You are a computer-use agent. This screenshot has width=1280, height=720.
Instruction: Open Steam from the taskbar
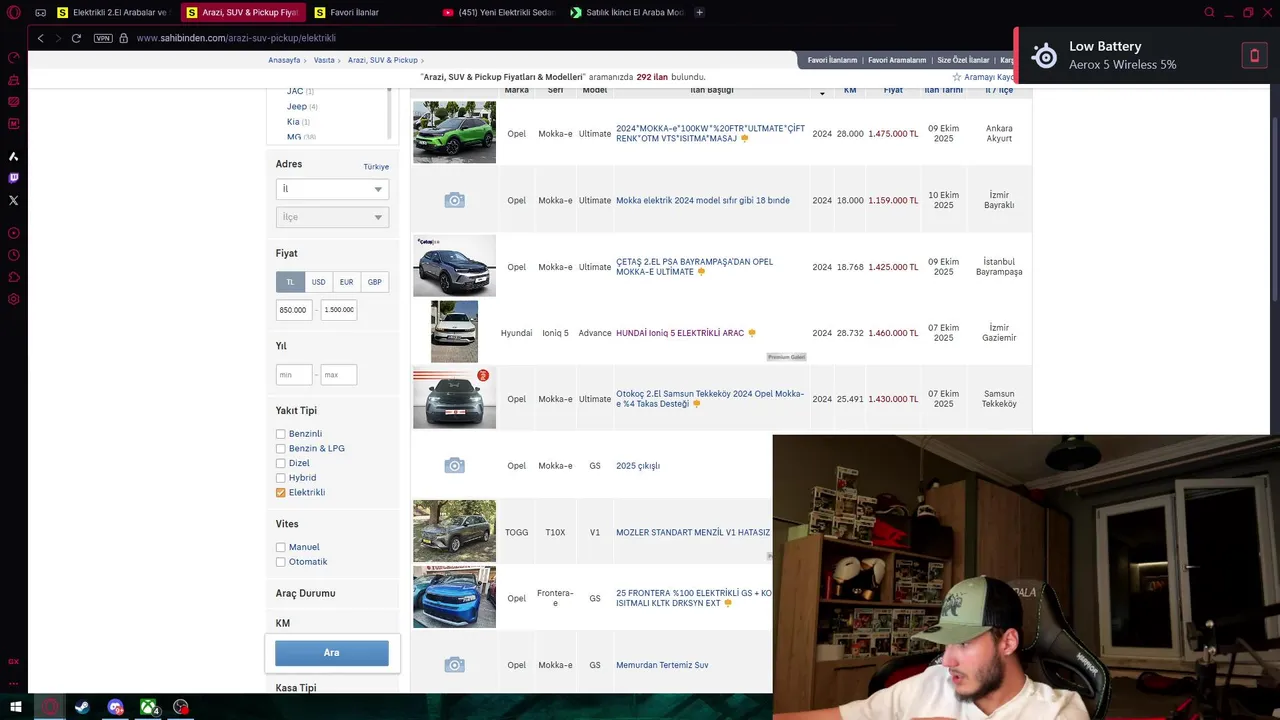coord(82,707)
